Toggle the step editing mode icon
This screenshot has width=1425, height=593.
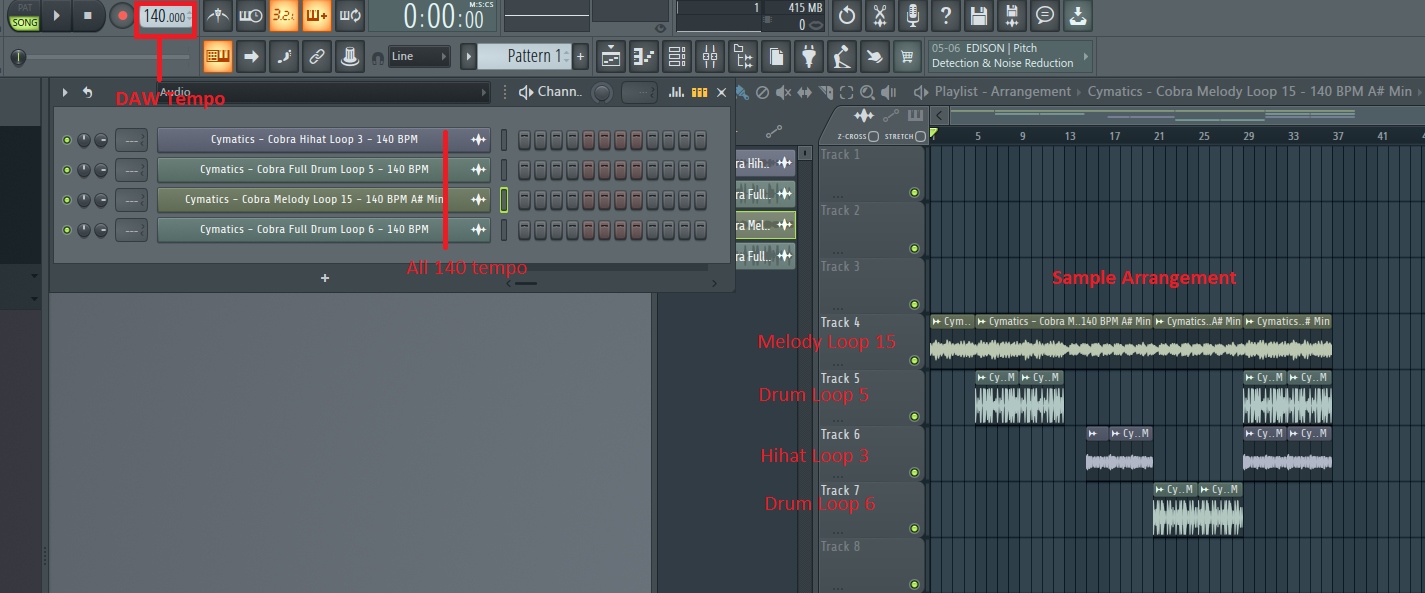click(x=284, y=56)
